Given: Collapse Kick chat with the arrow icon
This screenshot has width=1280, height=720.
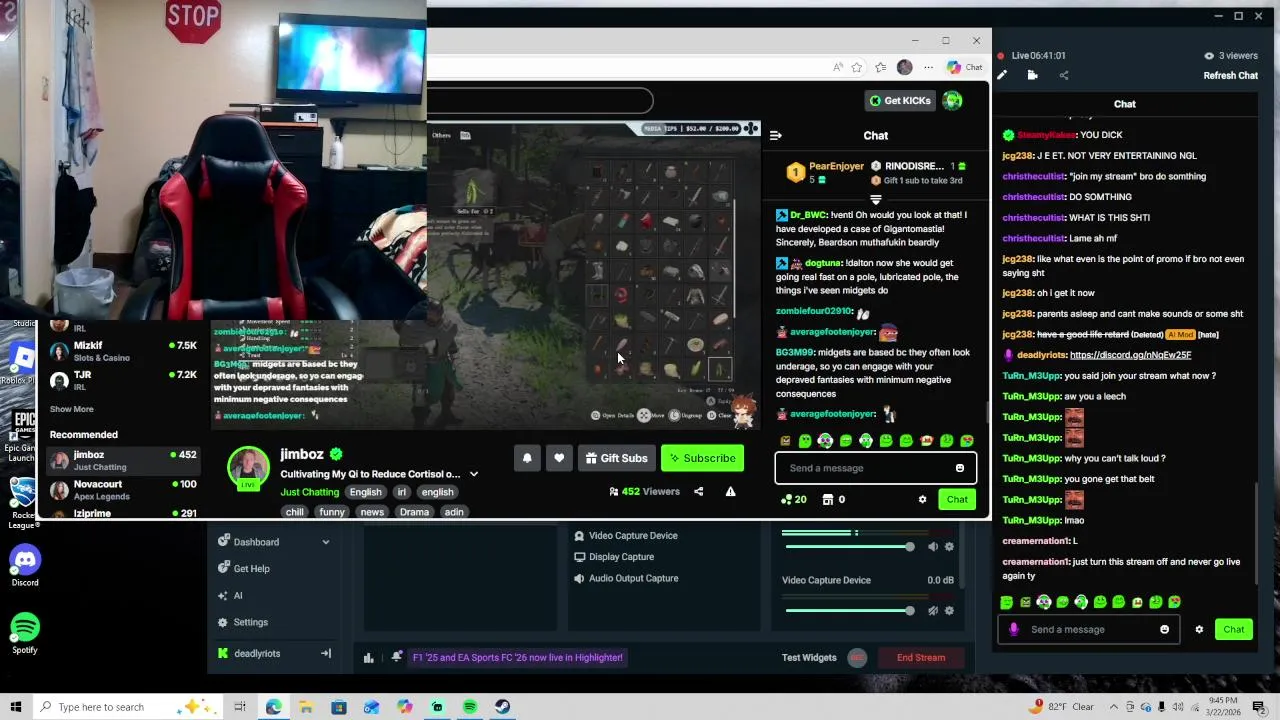Looking at the screenshot, I should pyautogui.click(x=776, y=135).
